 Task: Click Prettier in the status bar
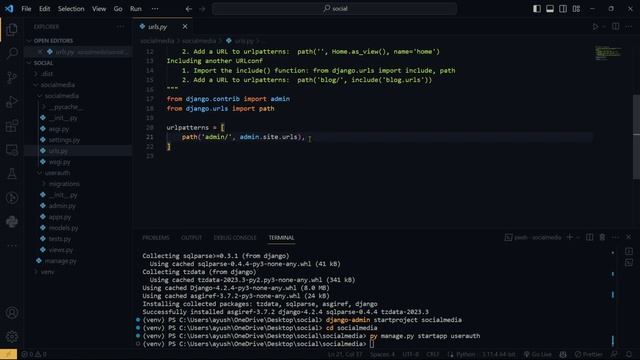[x=588, y=354]
